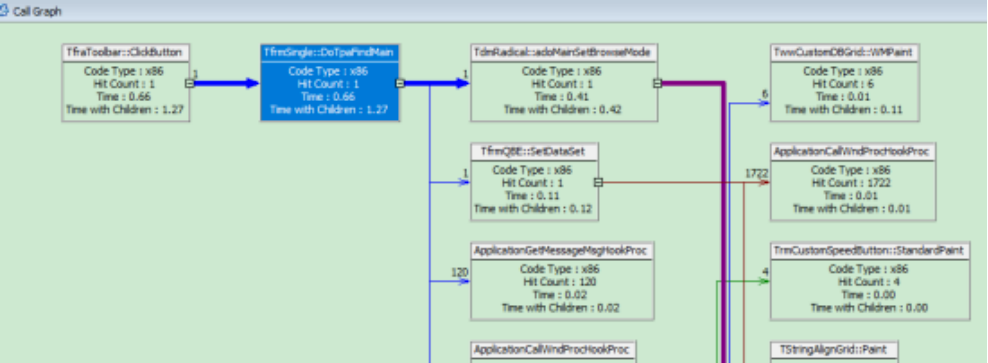Collapse the TfrmSingle::DoTpaFindMain node expander

tap(399, 83)
